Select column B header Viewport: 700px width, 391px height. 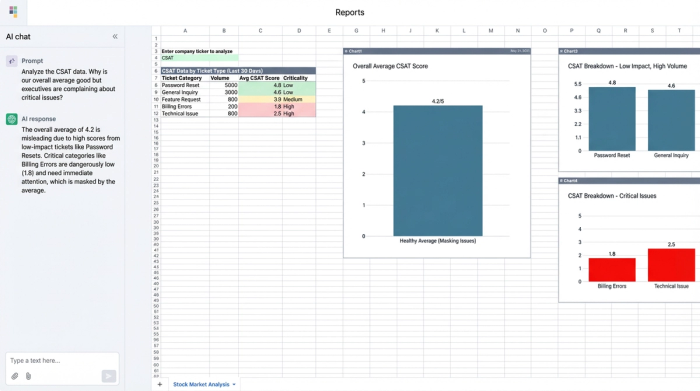point(224,31)
